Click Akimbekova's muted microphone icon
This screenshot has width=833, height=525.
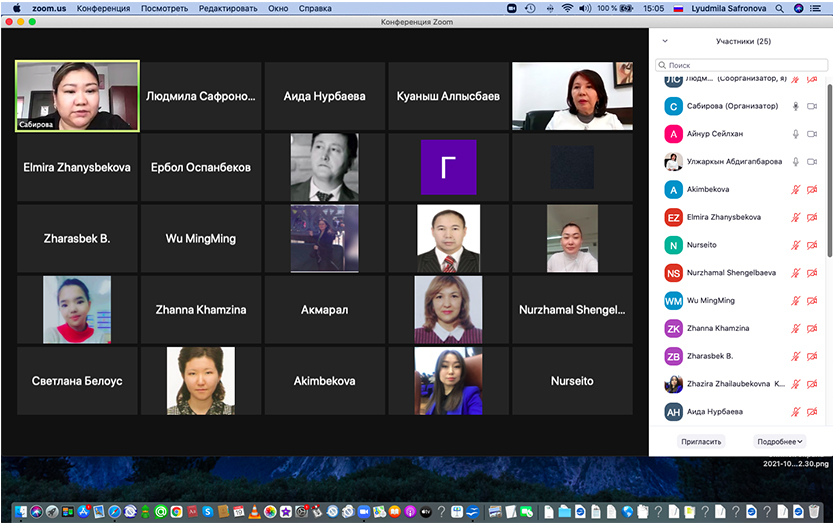click(797, 189)
